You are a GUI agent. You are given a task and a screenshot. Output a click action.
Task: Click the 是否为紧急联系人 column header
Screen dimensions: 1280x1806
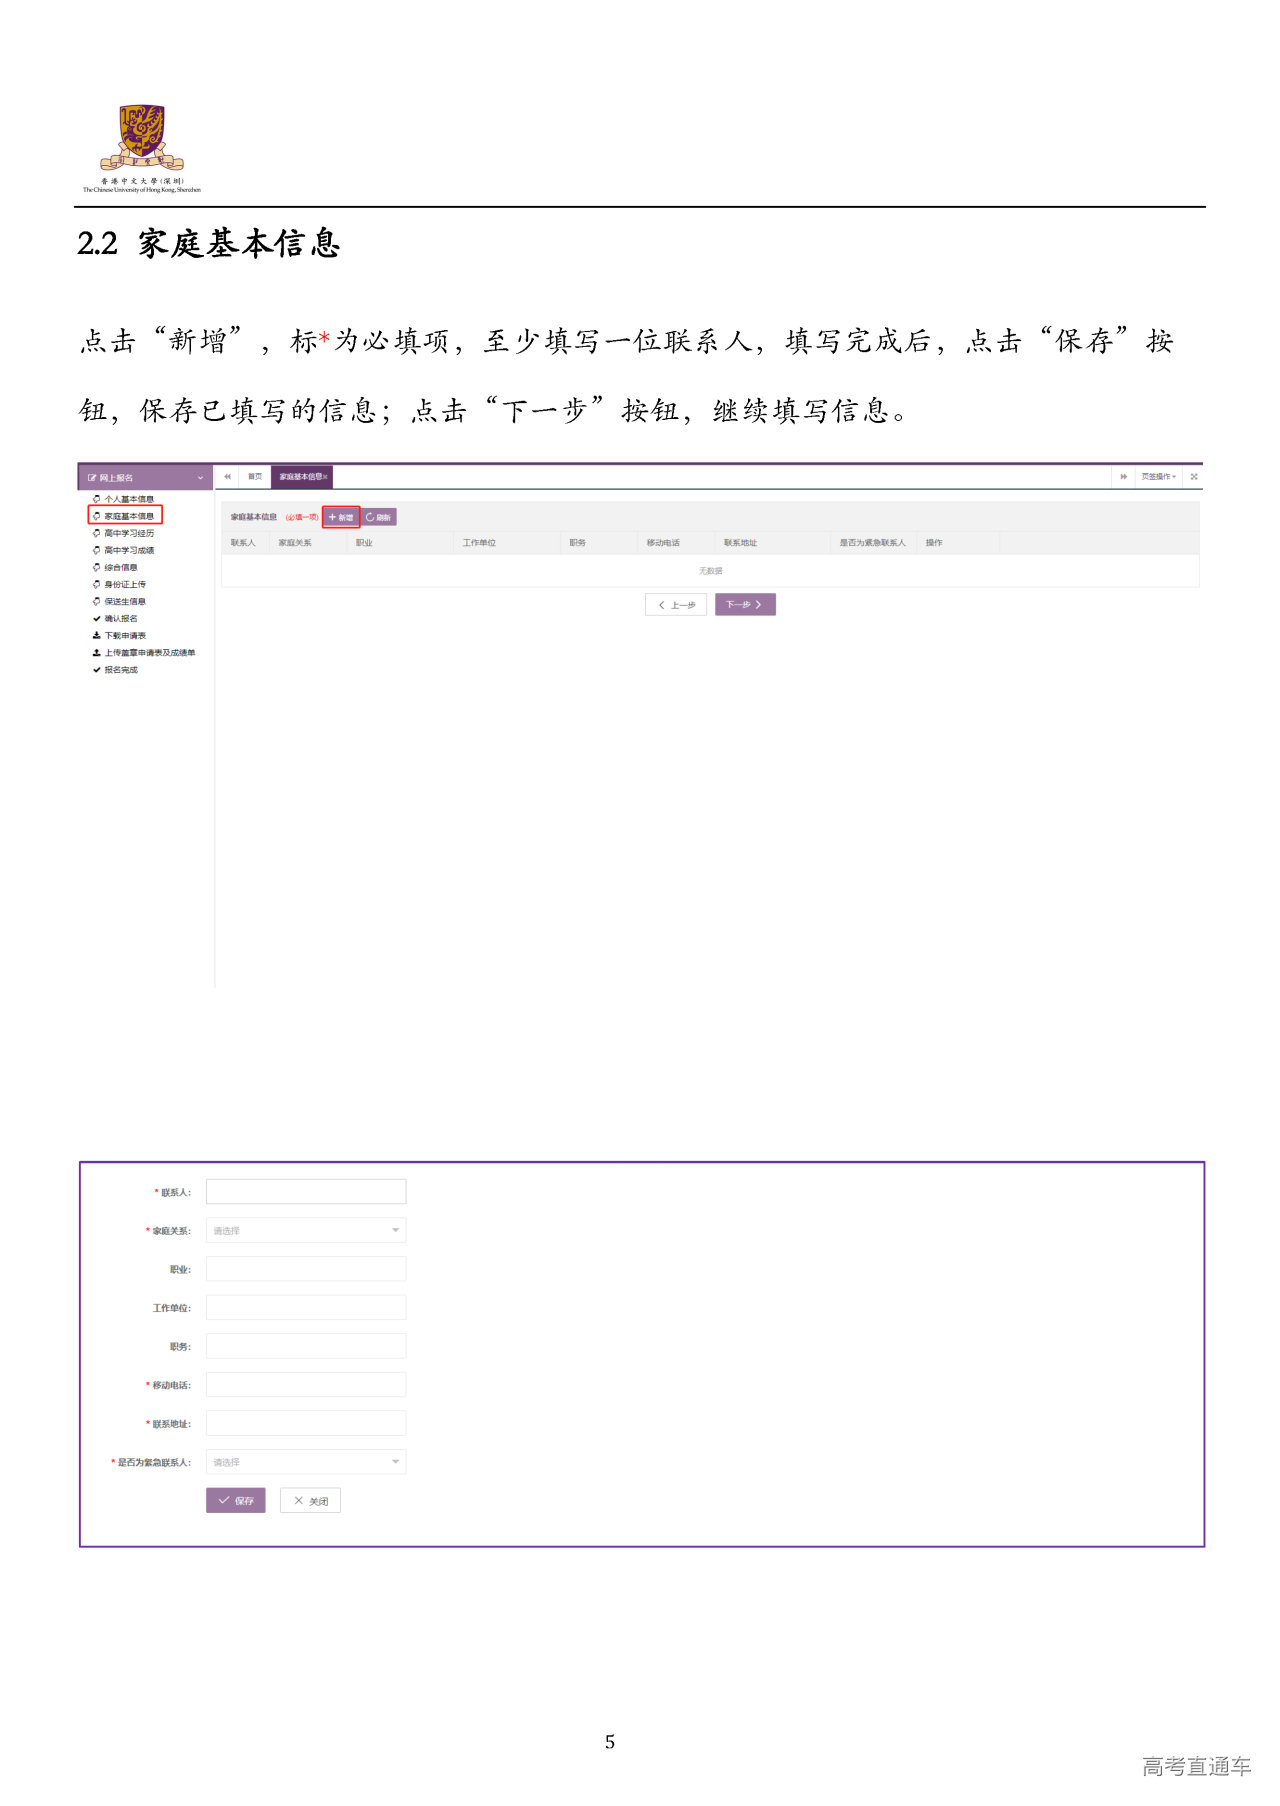tap(872, 543)
